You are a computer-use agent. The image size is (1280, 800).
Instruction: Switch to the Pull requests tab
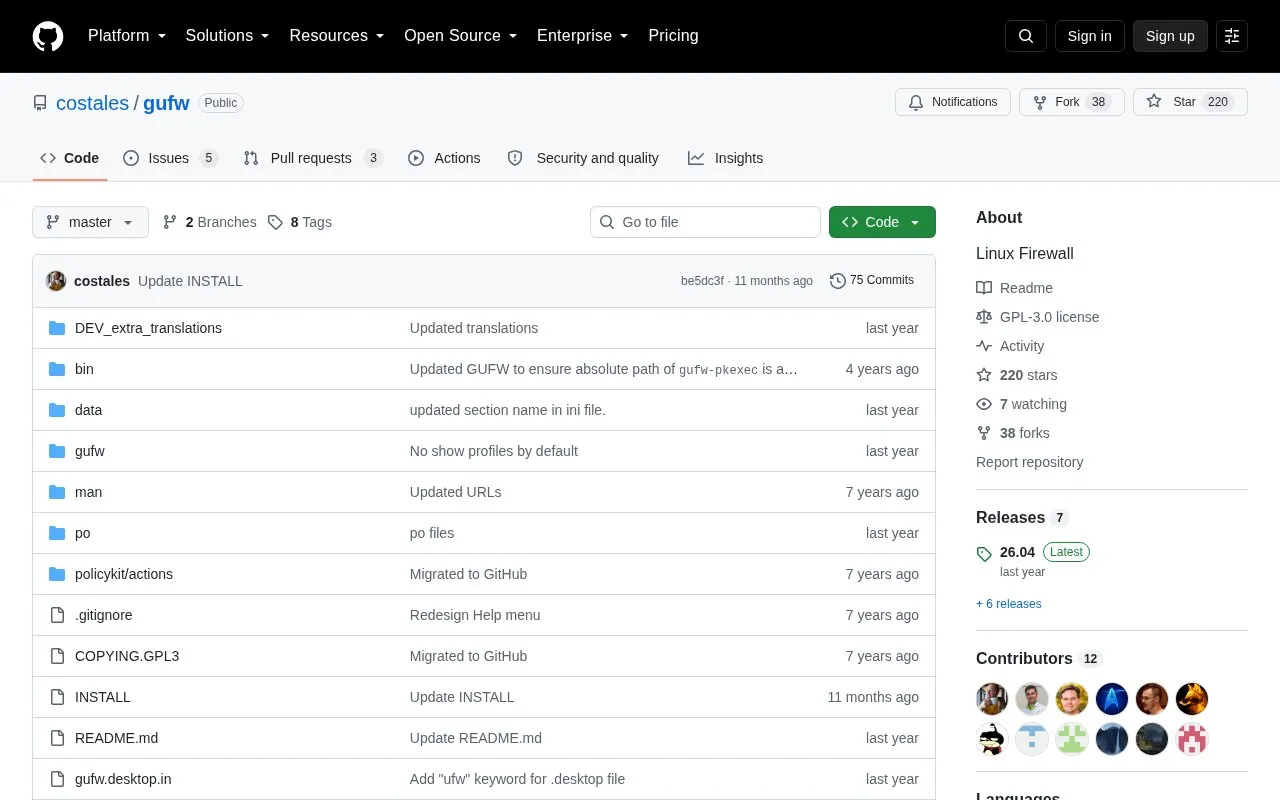313,158
